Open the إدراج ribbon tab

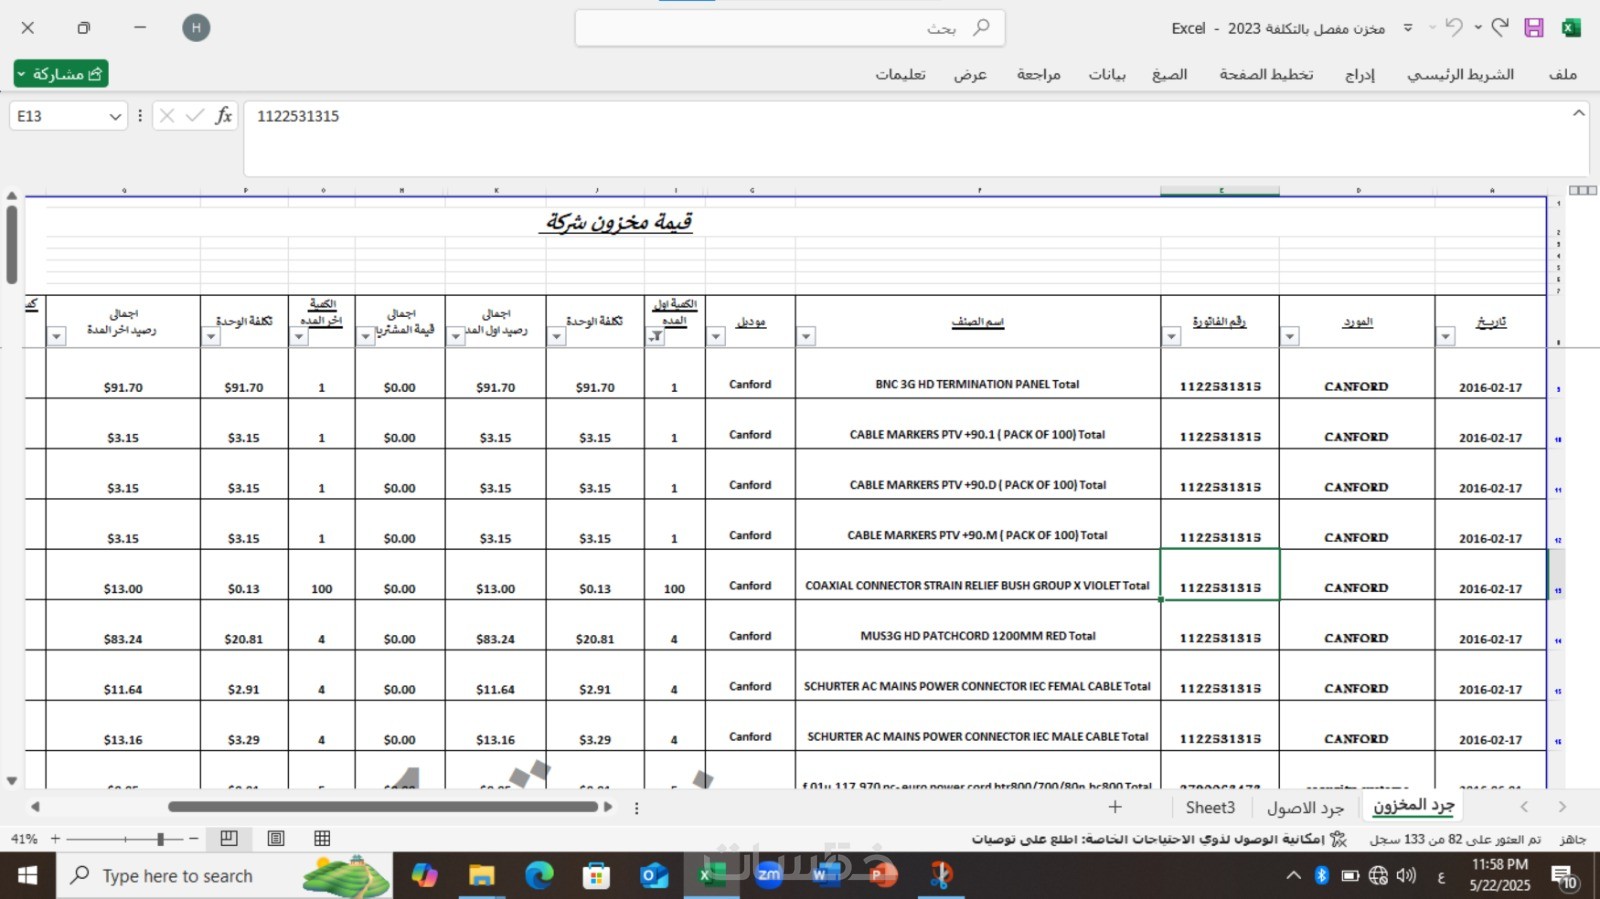point(1360,74)
